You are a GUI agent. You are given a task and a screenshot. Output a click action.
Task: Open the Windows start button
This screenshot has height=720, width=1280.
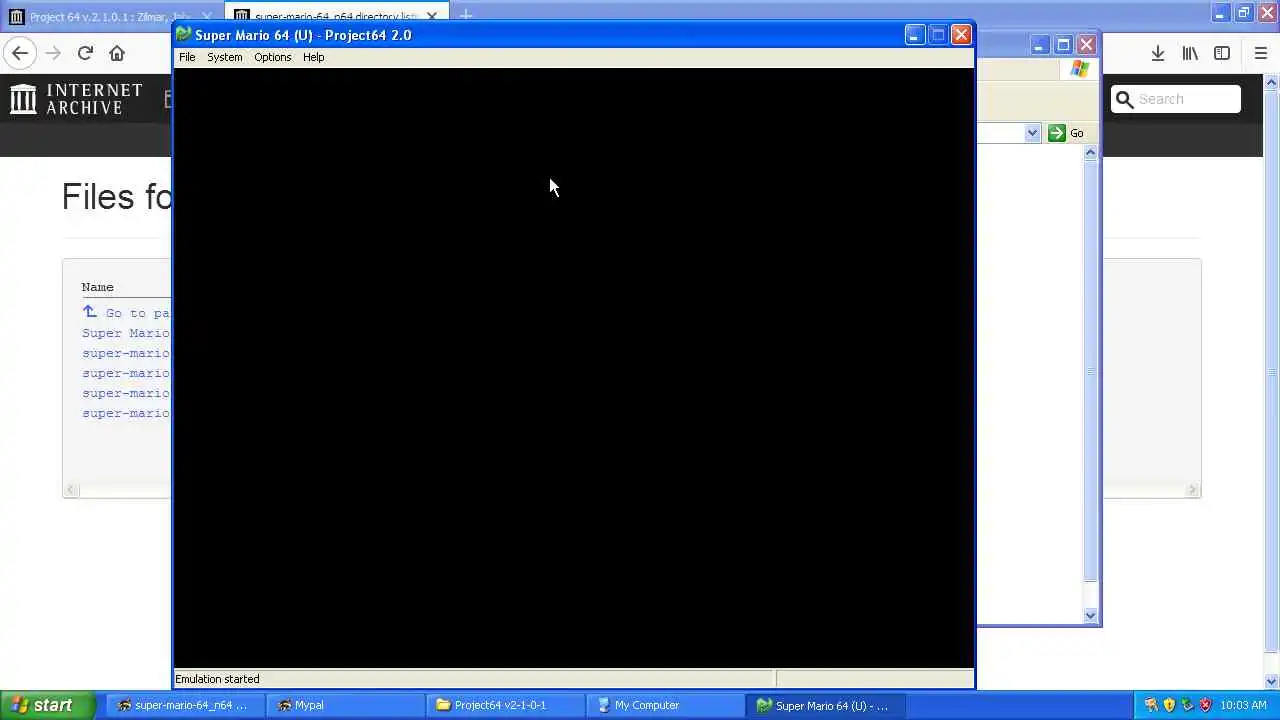pyautogui.click(x=46, y=705)
